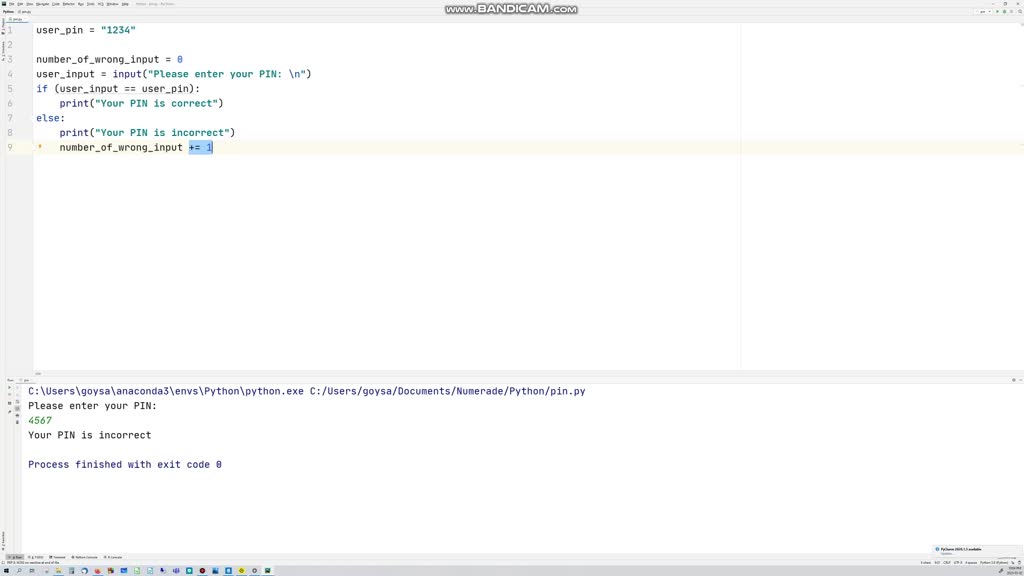Click the 4 spaces indent status
This screenshot has height=576, width=1024.
pos(971,562)
